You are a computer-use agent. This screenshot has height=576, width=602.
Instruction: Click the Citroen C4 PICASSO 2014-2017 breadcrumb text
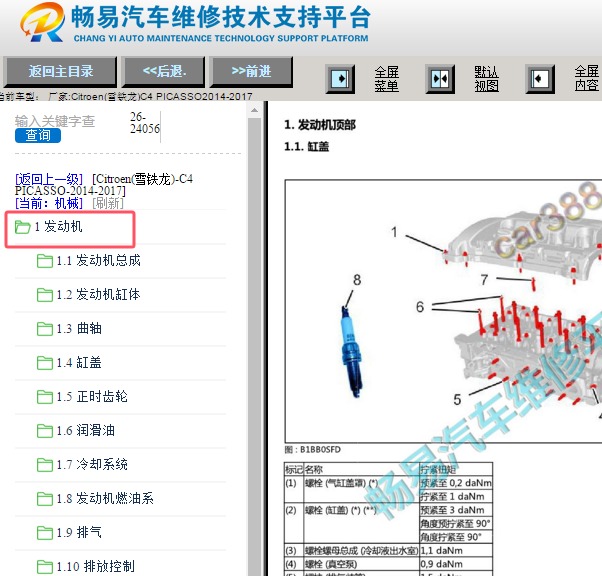pyautogui.click(x=104, y=185)
